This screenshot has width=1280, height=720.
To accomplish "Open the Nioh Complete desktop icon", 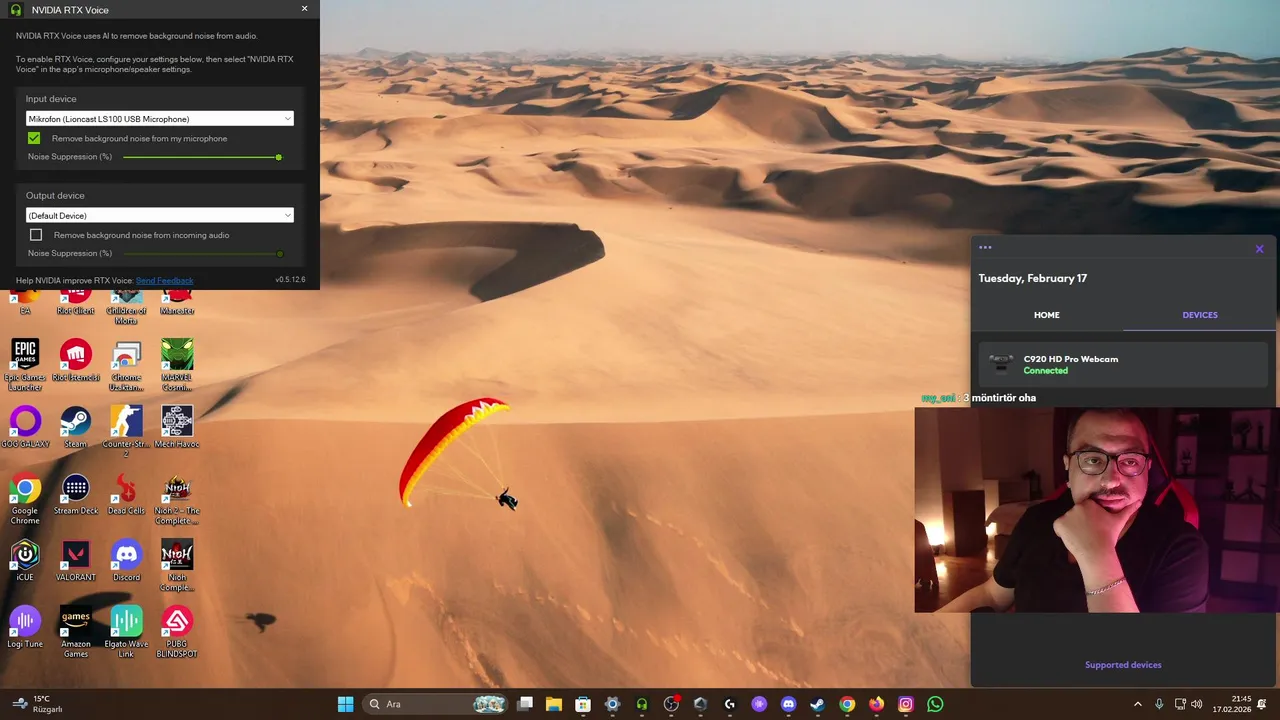I will pyautogui.click(x=177, y=565).
